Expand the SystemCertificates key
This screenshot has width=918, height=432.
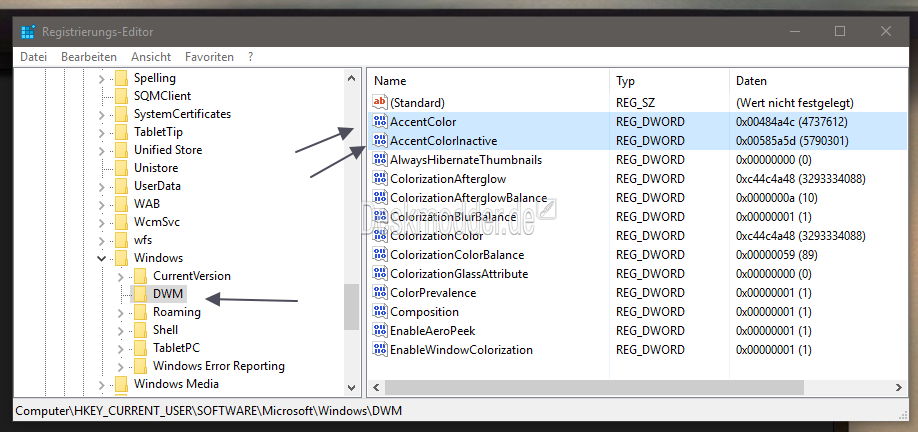point(102,115)
